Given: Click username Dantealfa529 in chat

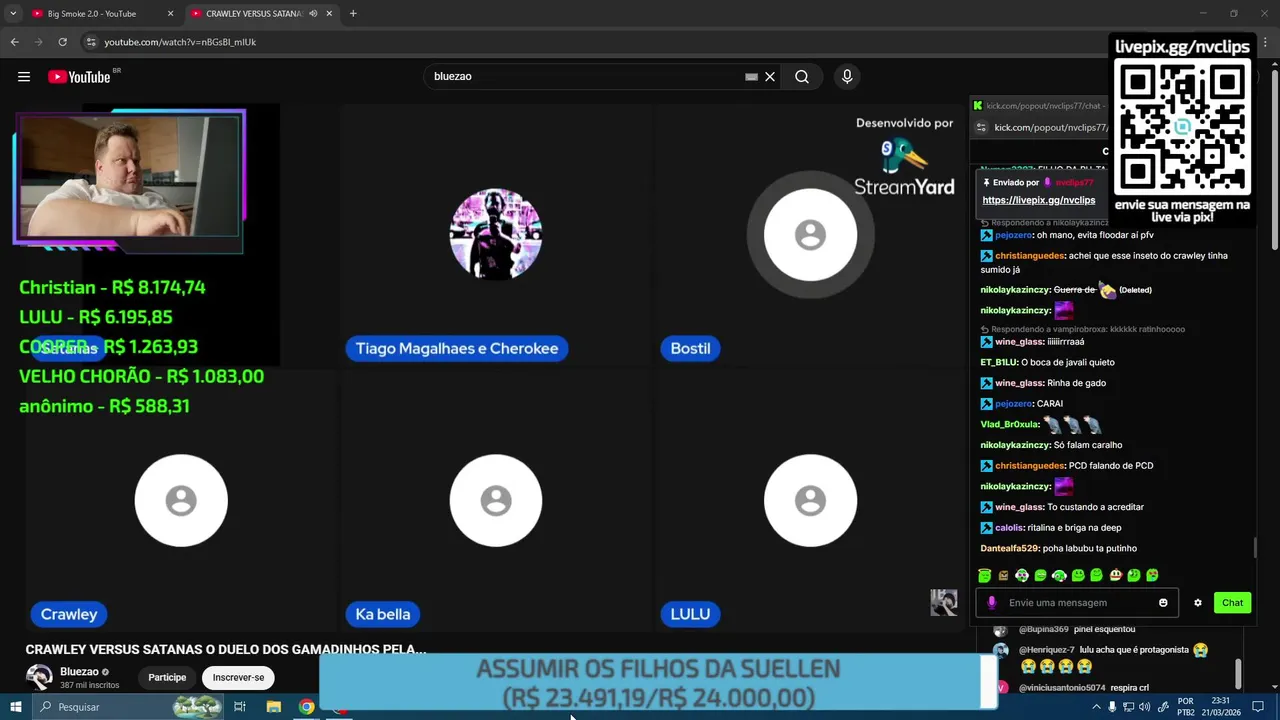Looking at the screenshot, I should pyautogui.click(x=1009, y=549).
